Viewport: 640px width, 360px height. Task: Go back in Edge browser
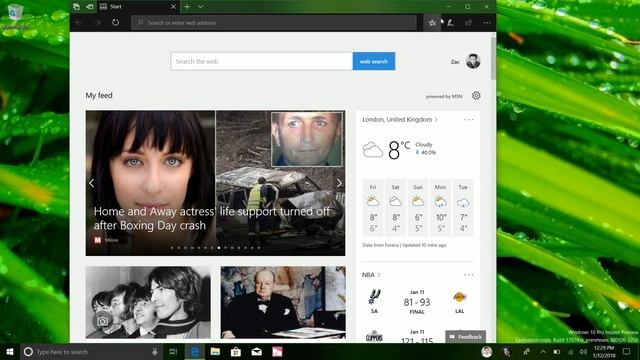coord(79,22)
